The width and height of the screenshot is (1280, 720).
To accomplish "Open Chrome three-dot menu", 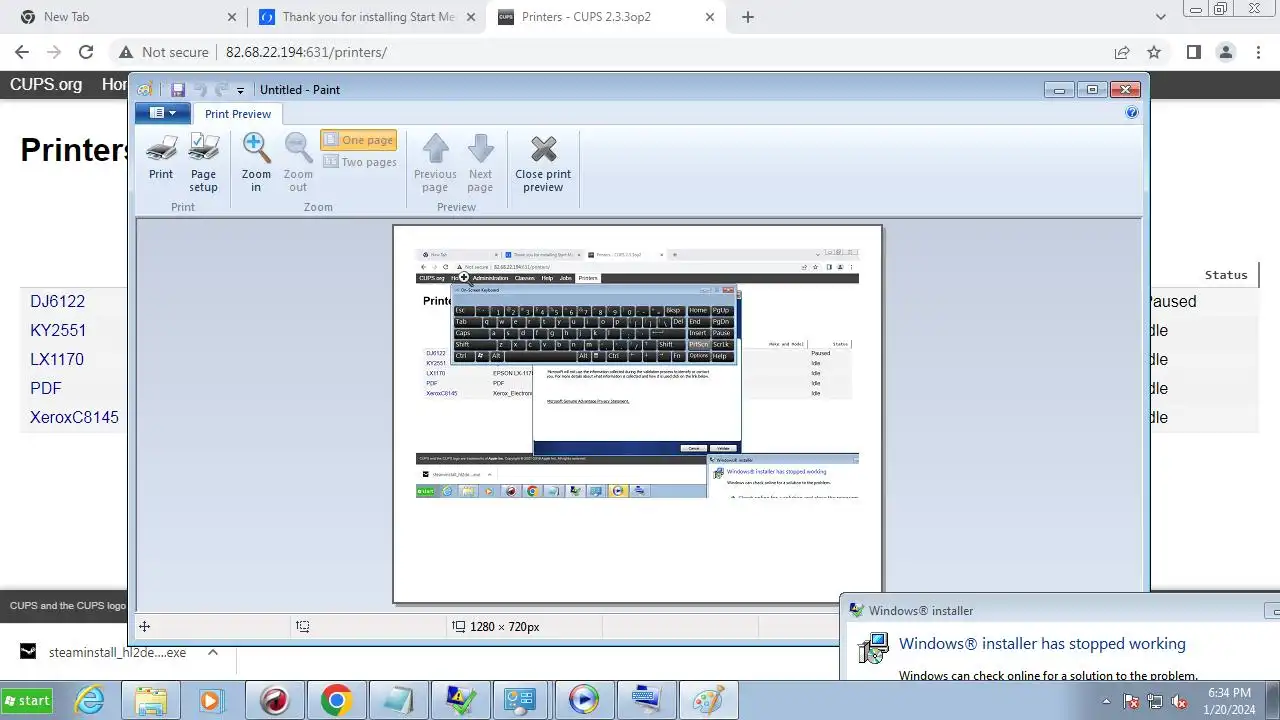I will 1258,52.
